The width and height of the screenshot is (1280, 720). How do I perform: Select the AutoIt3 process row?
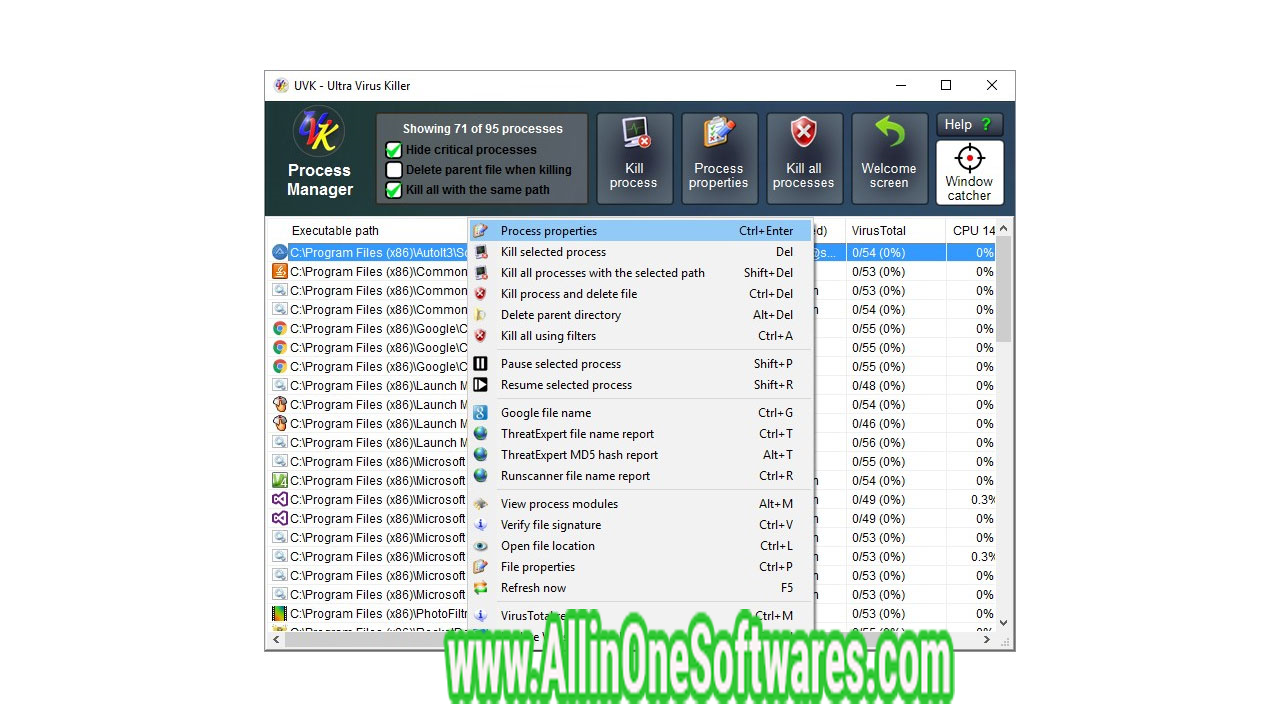click(x=633, y=253)
